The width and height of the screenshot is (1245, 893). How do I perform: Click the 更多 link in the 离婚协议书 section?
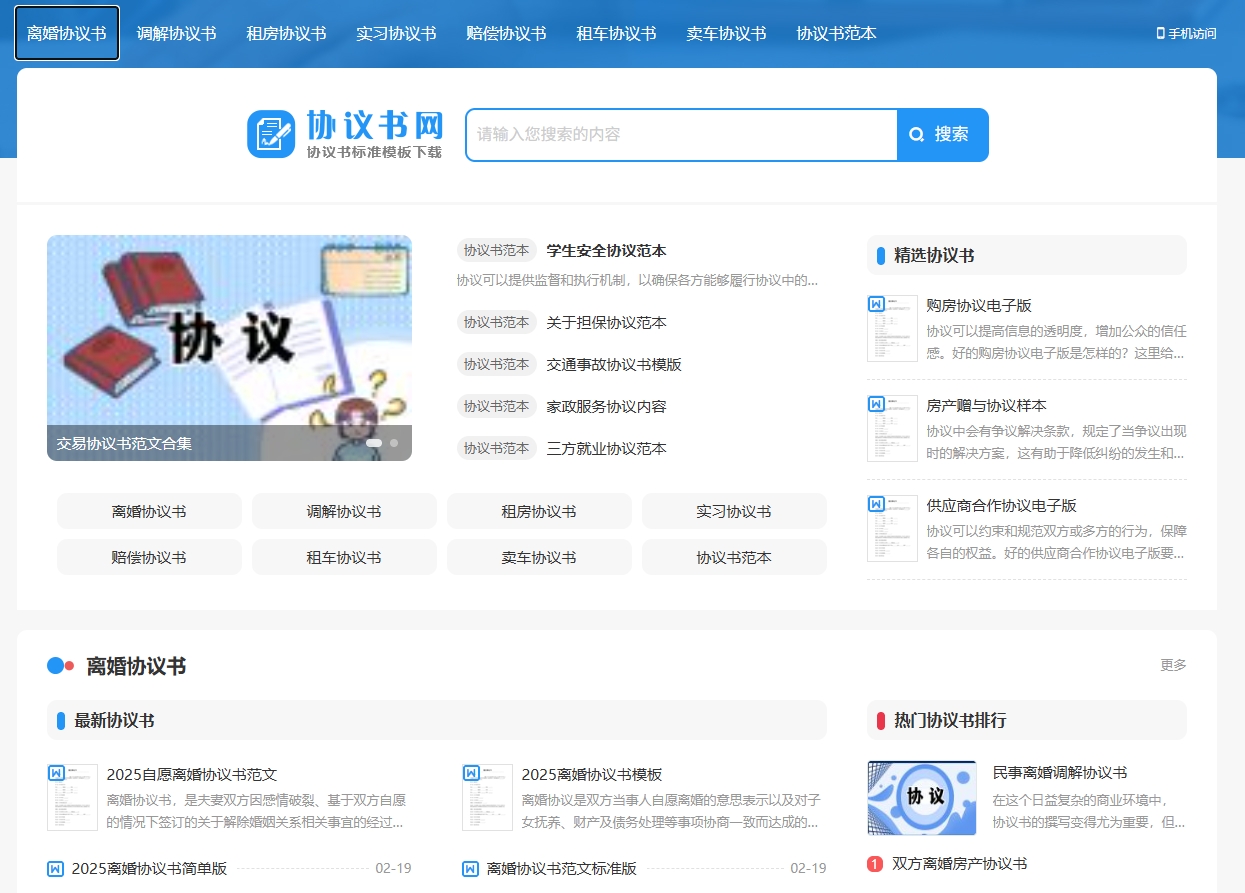[1171, 665]
